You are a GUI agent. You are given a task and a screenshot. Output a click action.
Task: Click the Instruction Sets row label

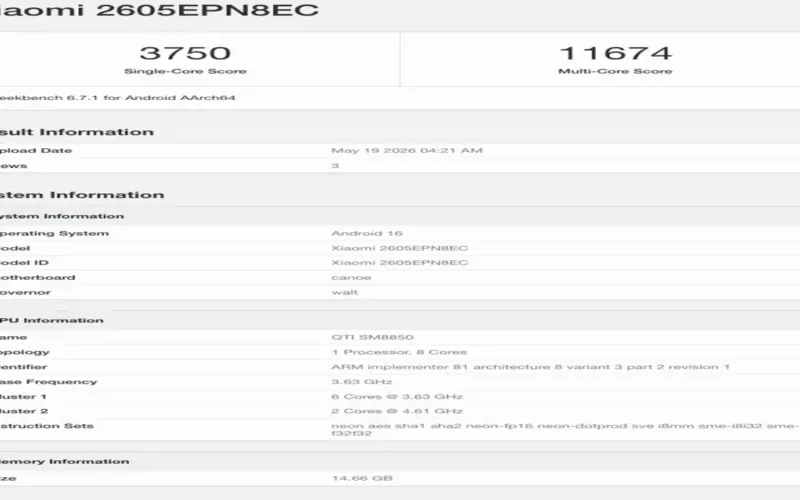[47, 426]
